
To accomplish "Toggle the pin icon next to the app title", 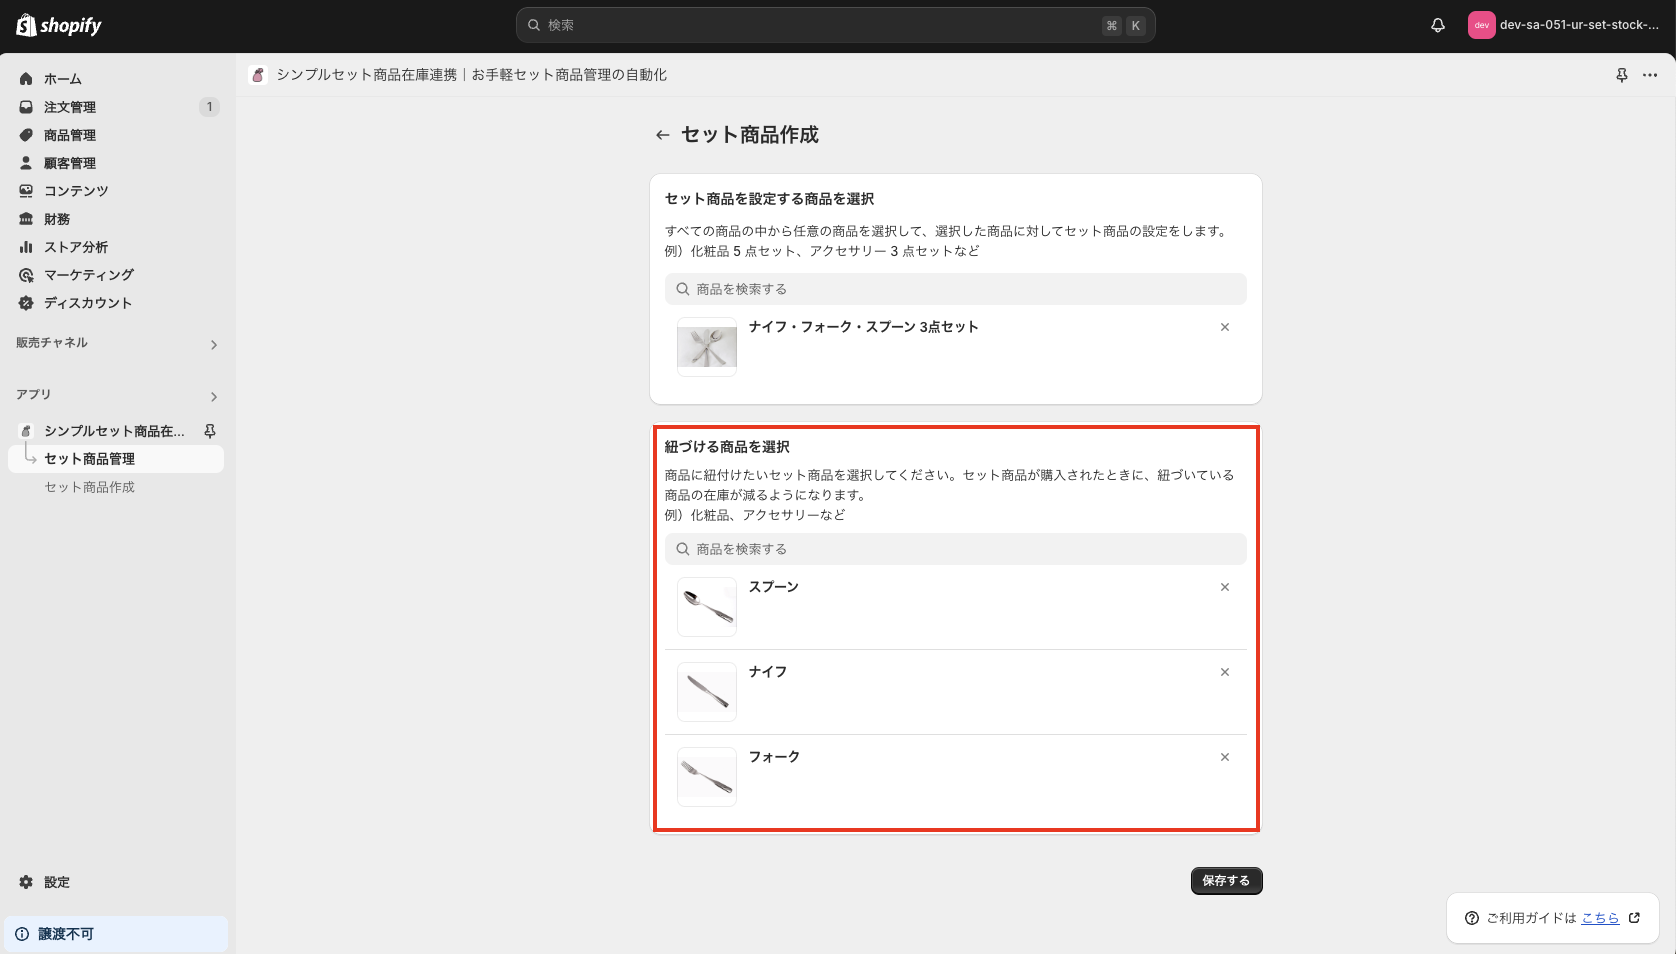I will tap(210, 431).
